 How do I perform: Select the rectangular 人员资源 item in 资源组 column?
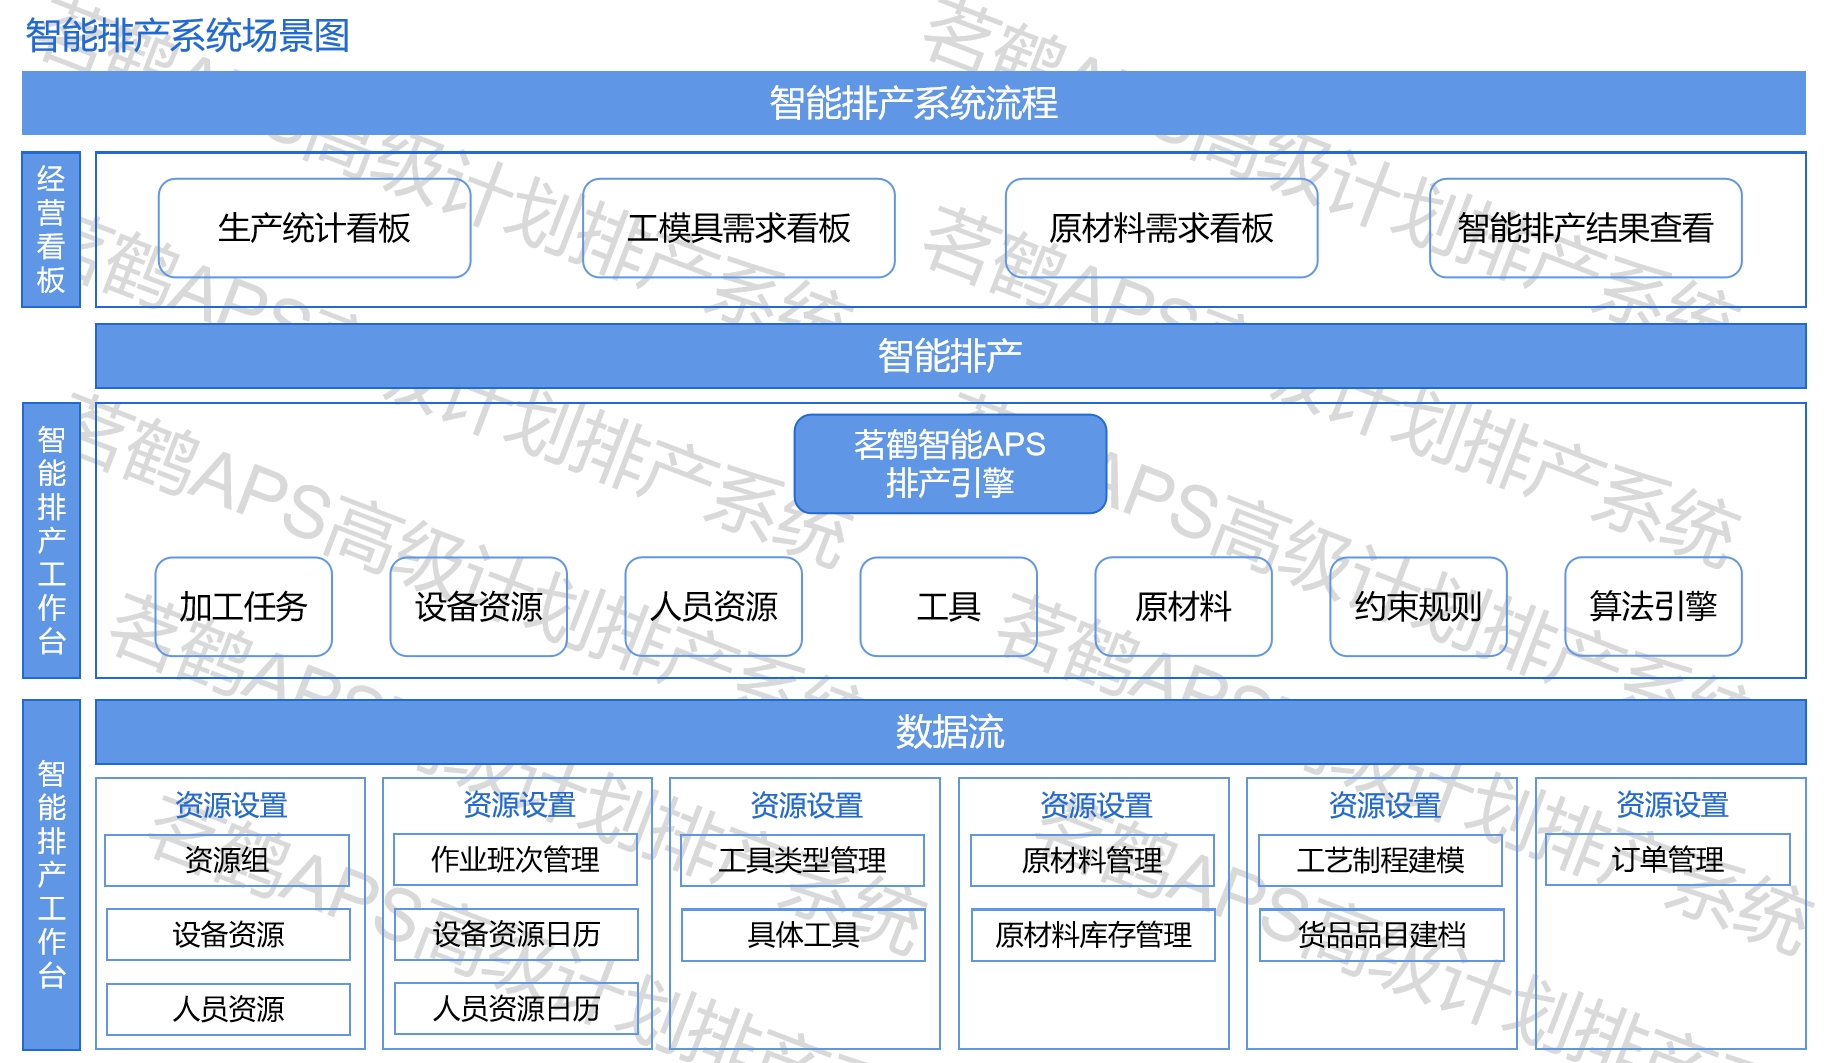click(x=228, y=1009)
